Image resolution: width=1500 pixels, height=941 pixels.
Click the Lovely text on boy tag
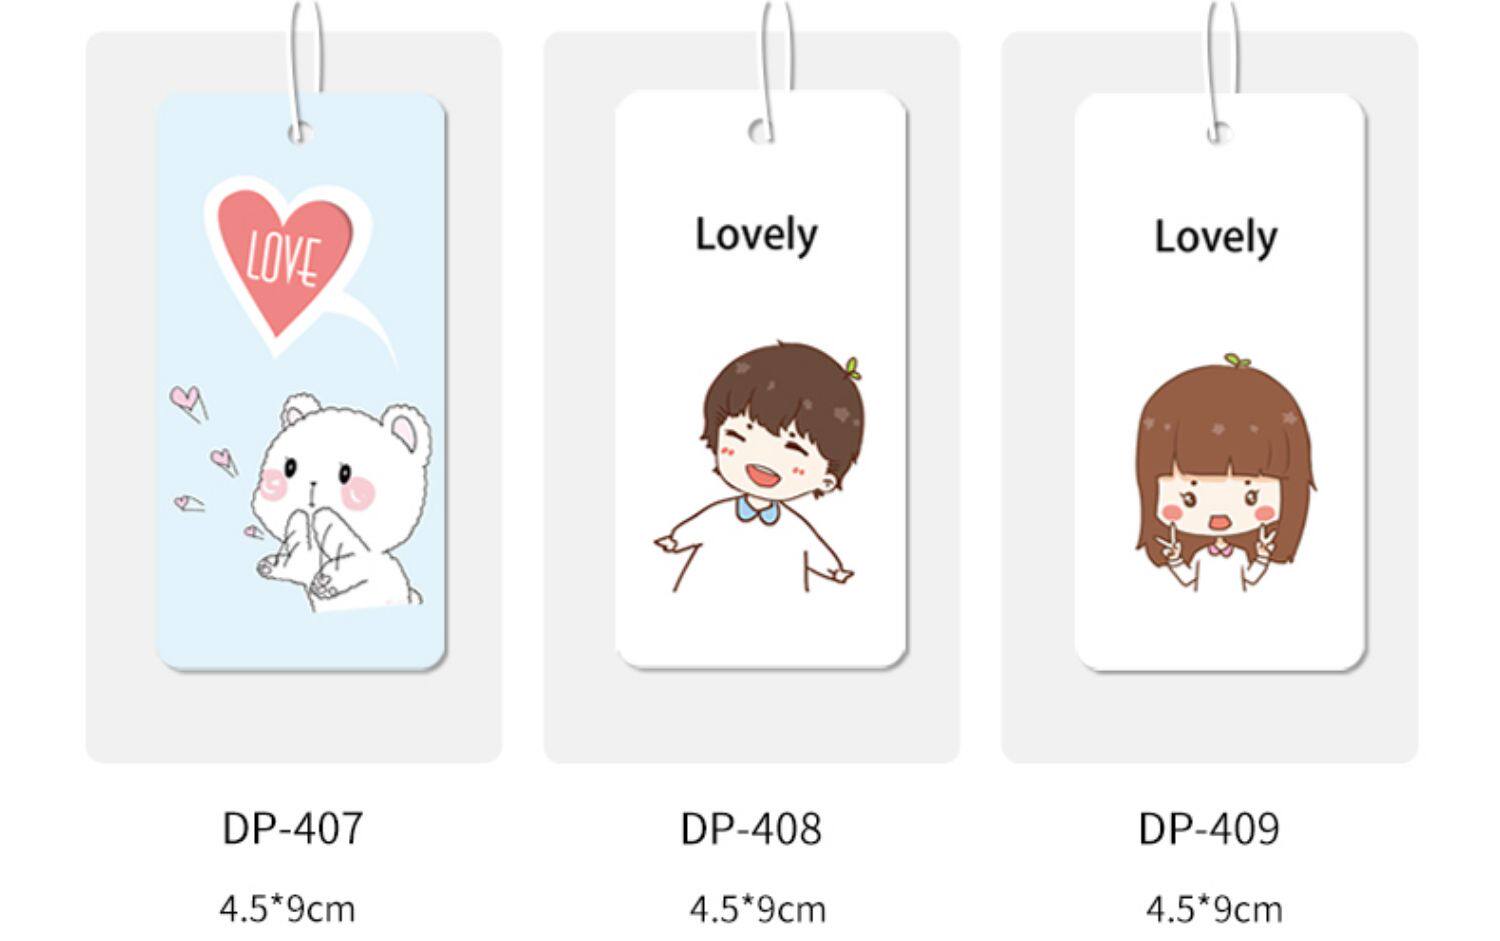point(756,236)
